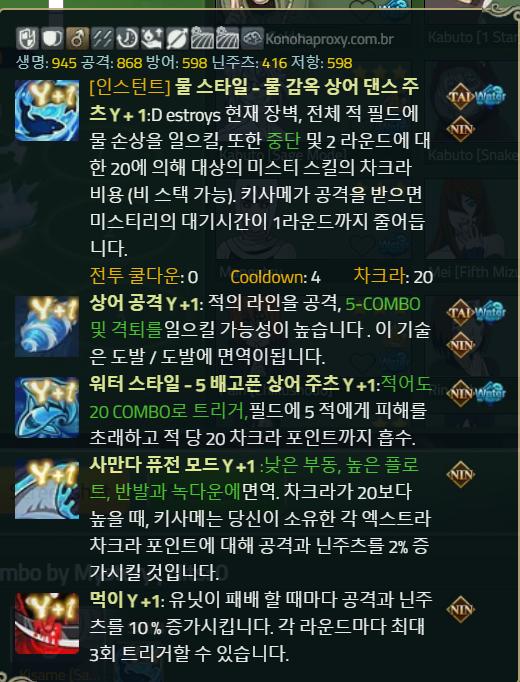This screenshot has height=682, width=520.
Task: Click the leaf with arrow trait icon
Action: [x=177, y=38]
